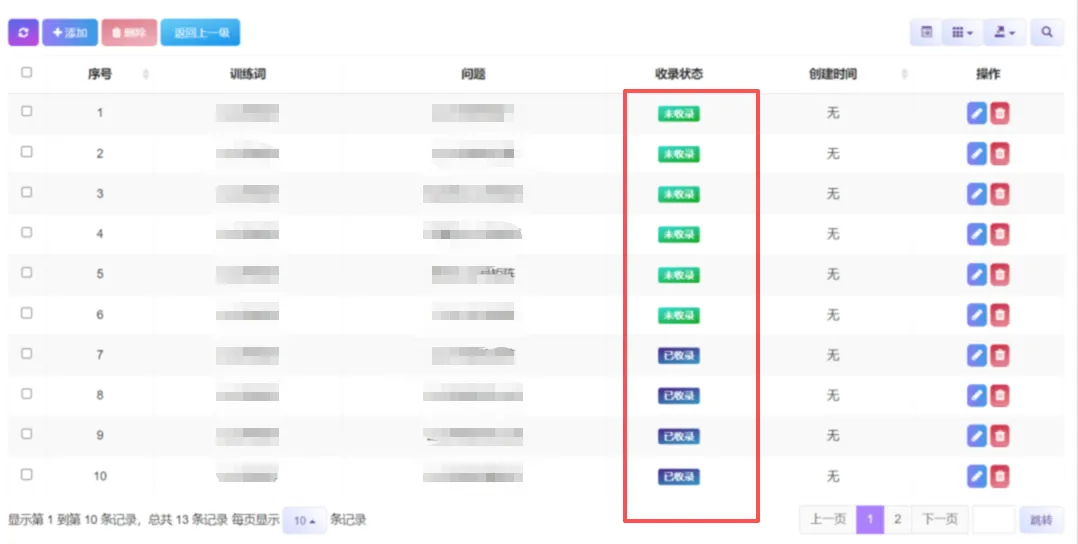Image resolution: width=1078 pixels, height=544 pixels.
Task: Edit row 6 with pencil icon
Action: click(x=976, y=315)
